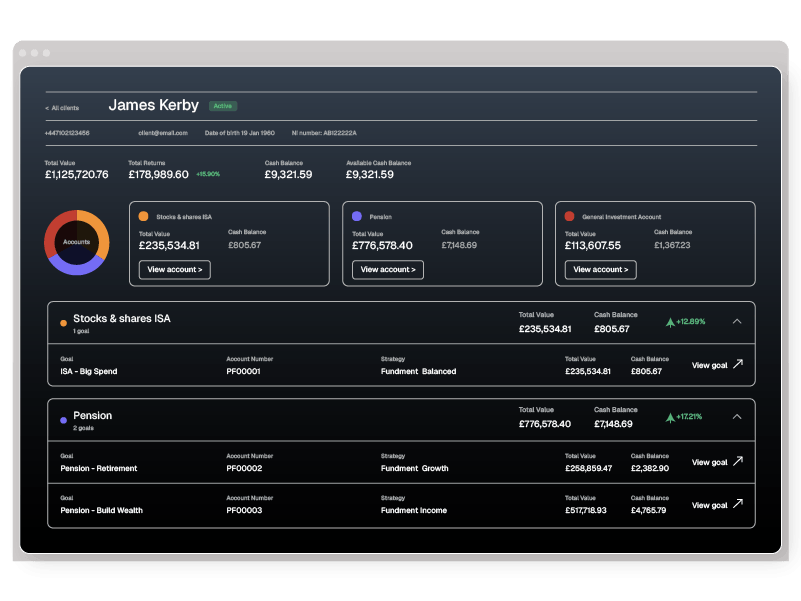Collapse the Stocks & shares ISA section

tap(737, 321)
